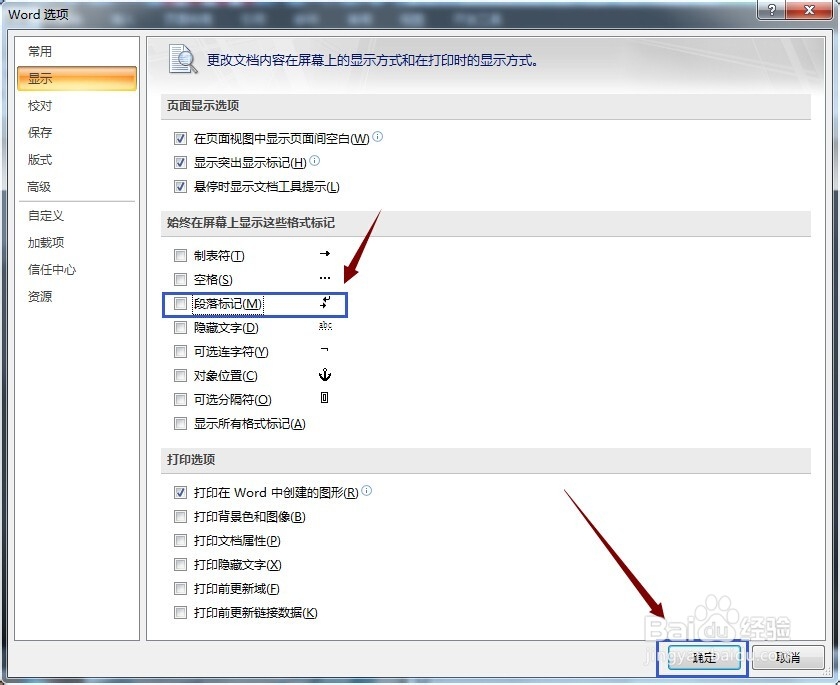Close the Word 选项 dialog
This screenshot has height=685, width=840.
pyautogui.click(x=809, y=10)
